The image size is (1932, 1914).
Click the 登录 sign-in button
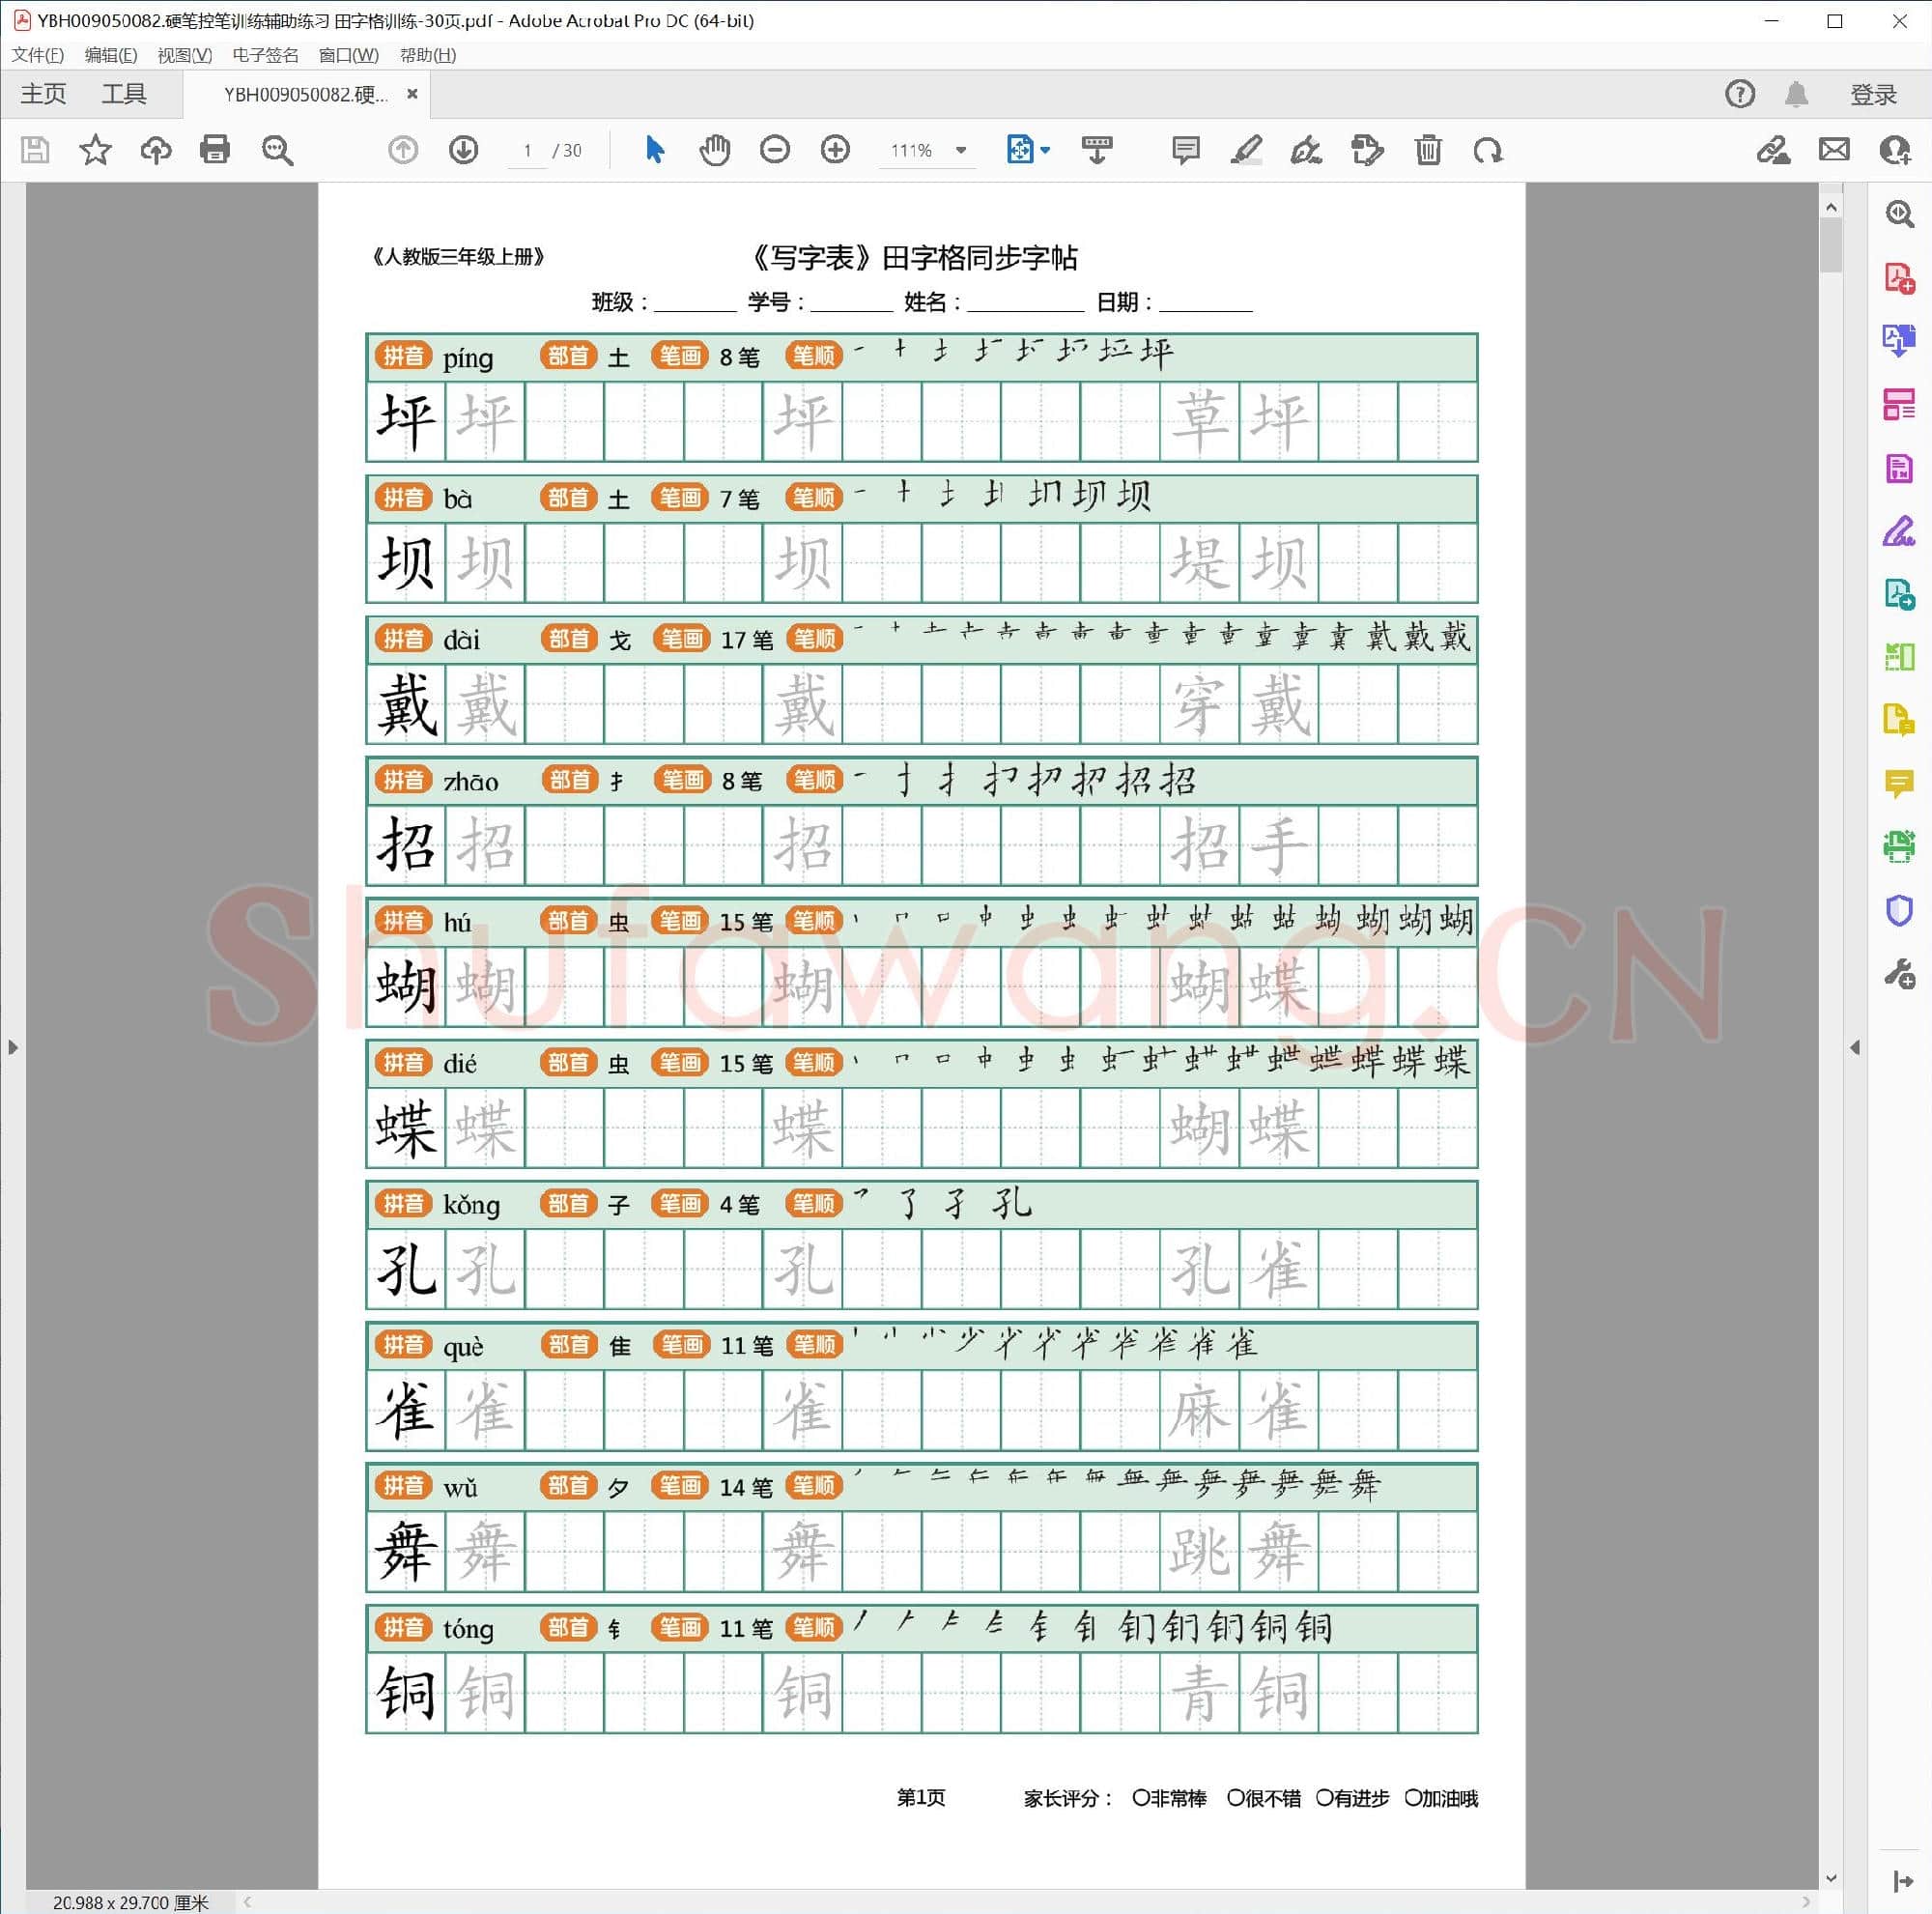[1873, 94]
